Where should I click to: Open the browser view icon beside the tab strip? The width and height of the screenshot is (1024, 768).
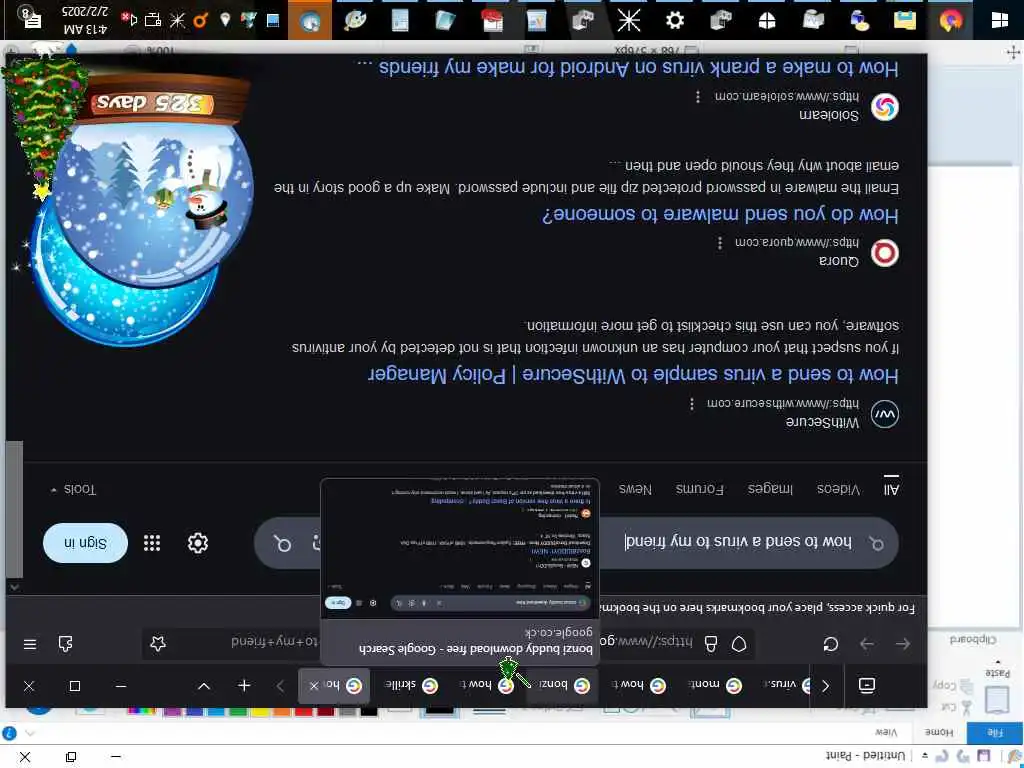click(867, 685)
